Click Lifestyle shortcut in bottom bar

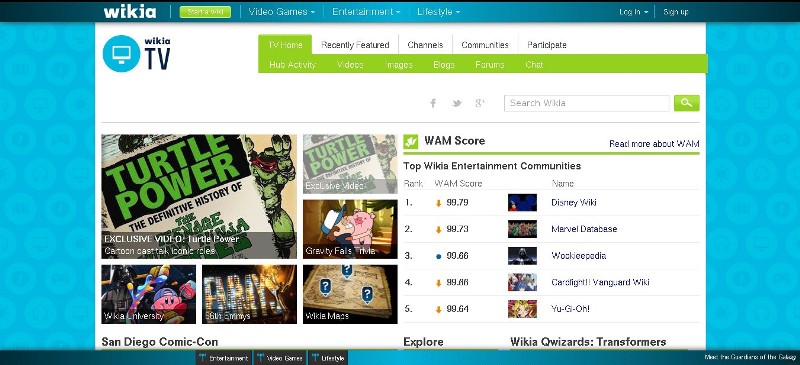tap(328, 358)
